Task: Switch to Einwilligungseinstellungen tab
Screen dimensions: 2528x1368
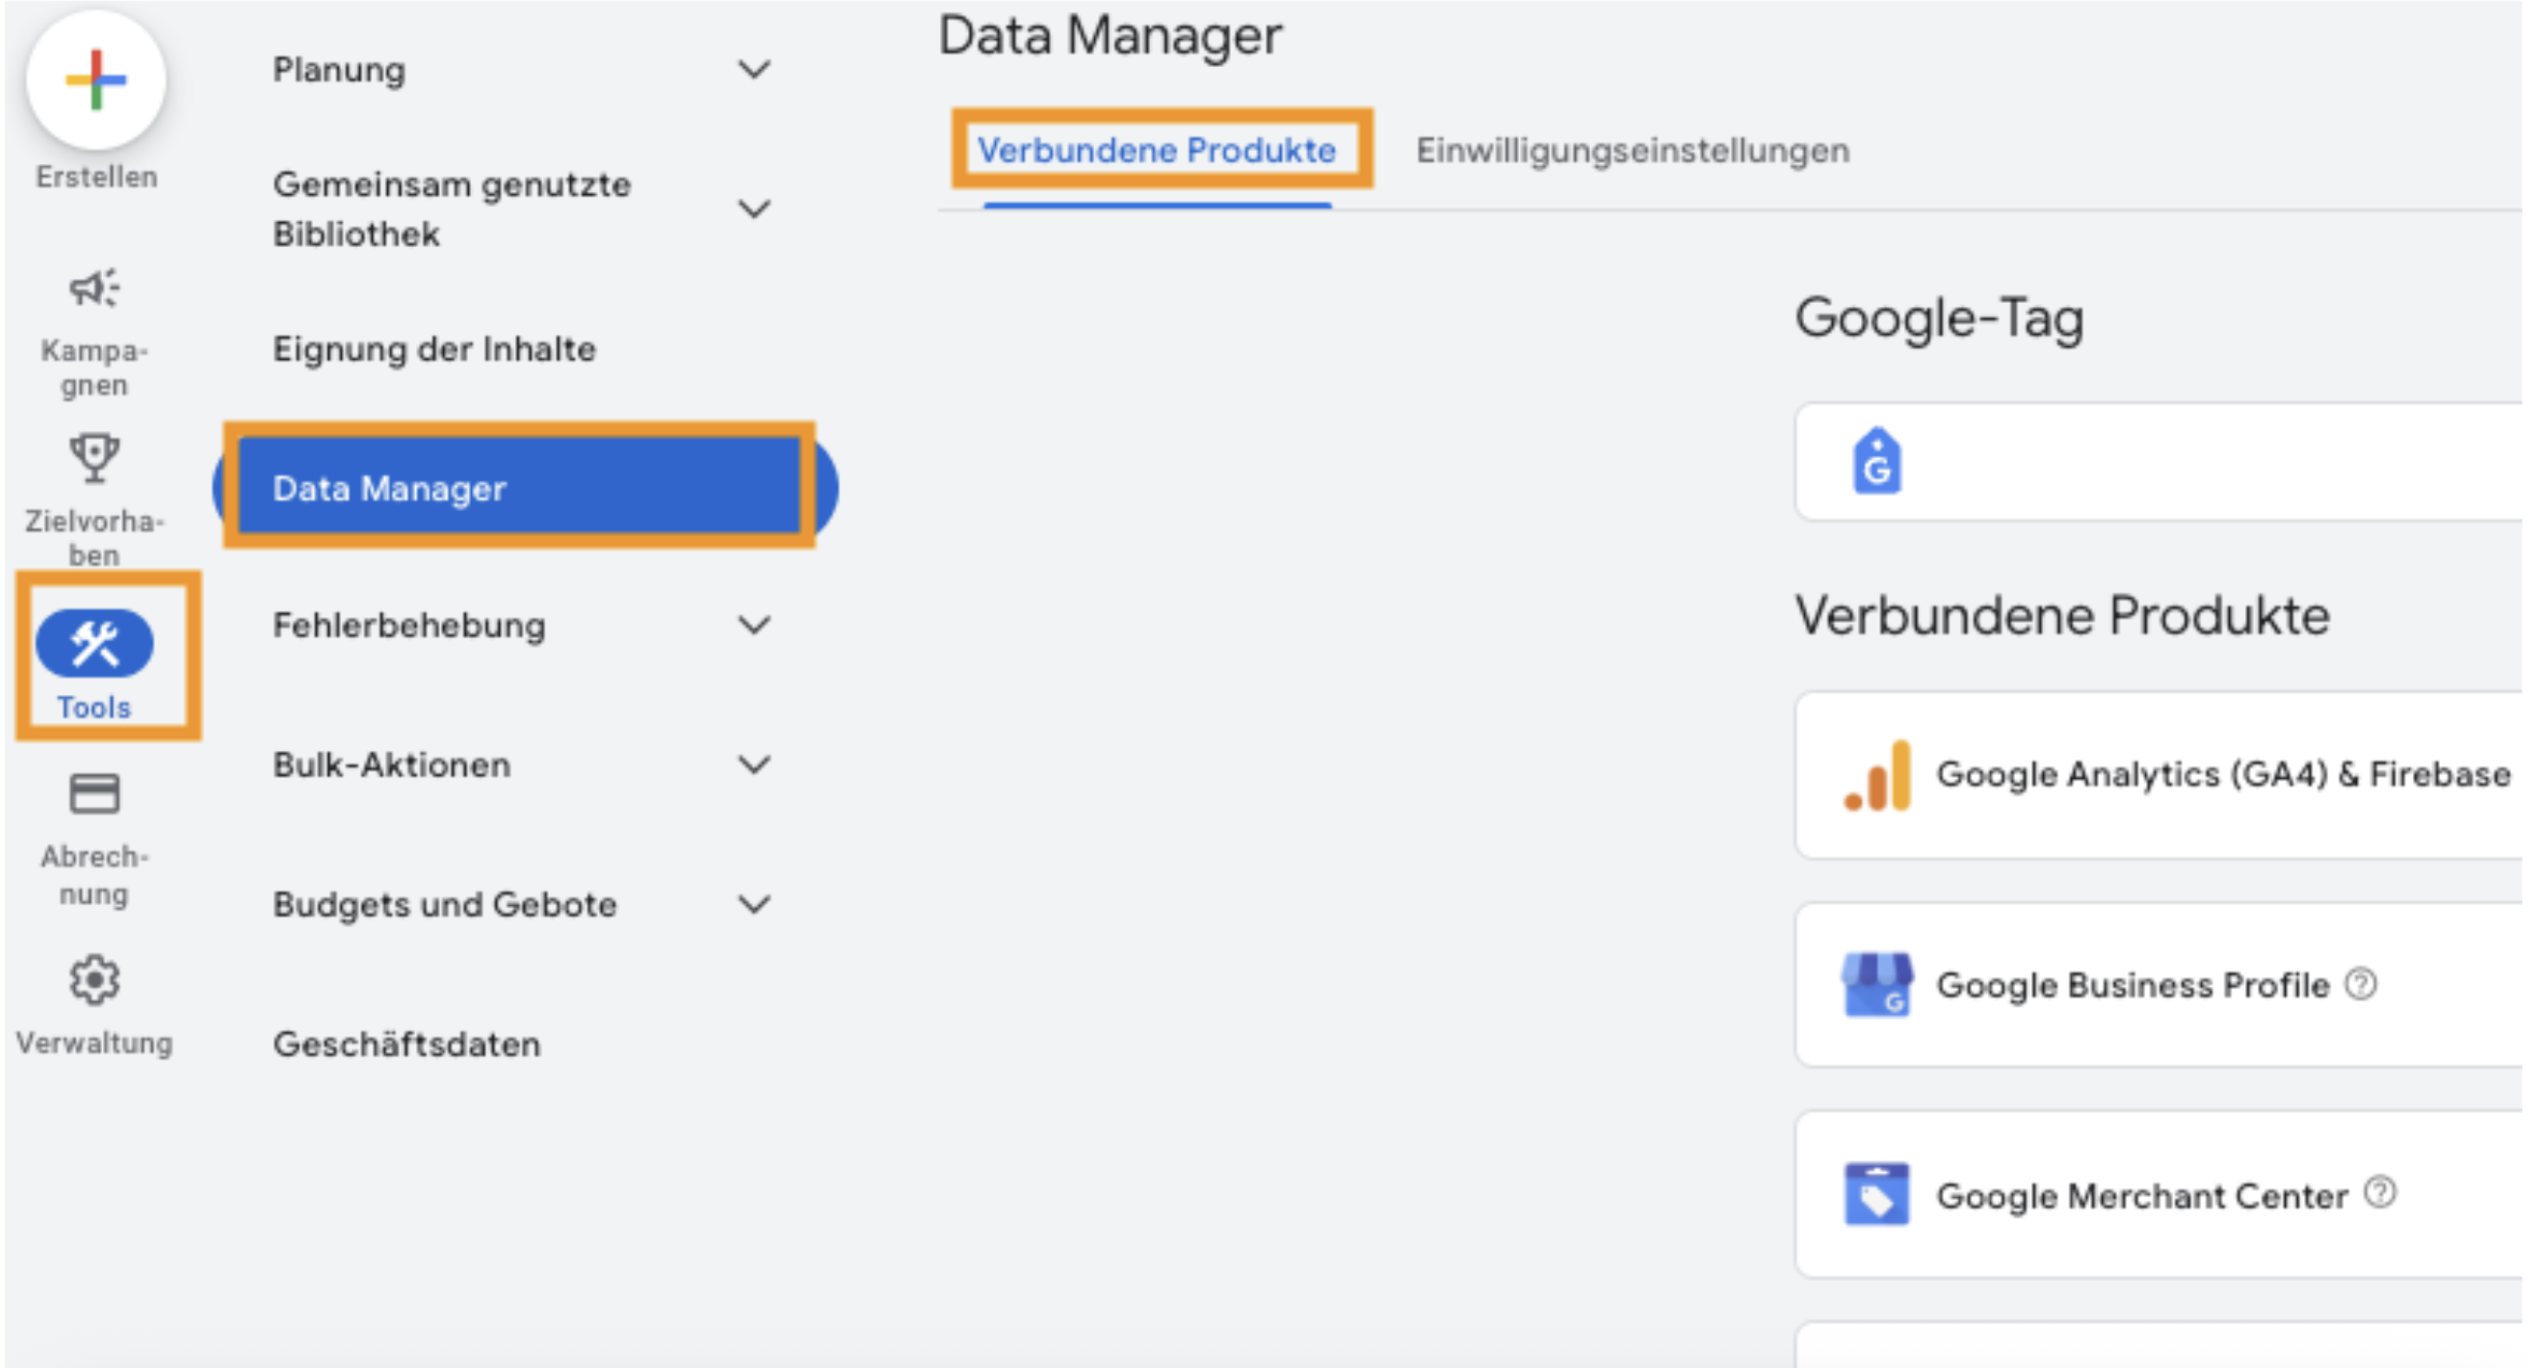Action: (1633, 151)
